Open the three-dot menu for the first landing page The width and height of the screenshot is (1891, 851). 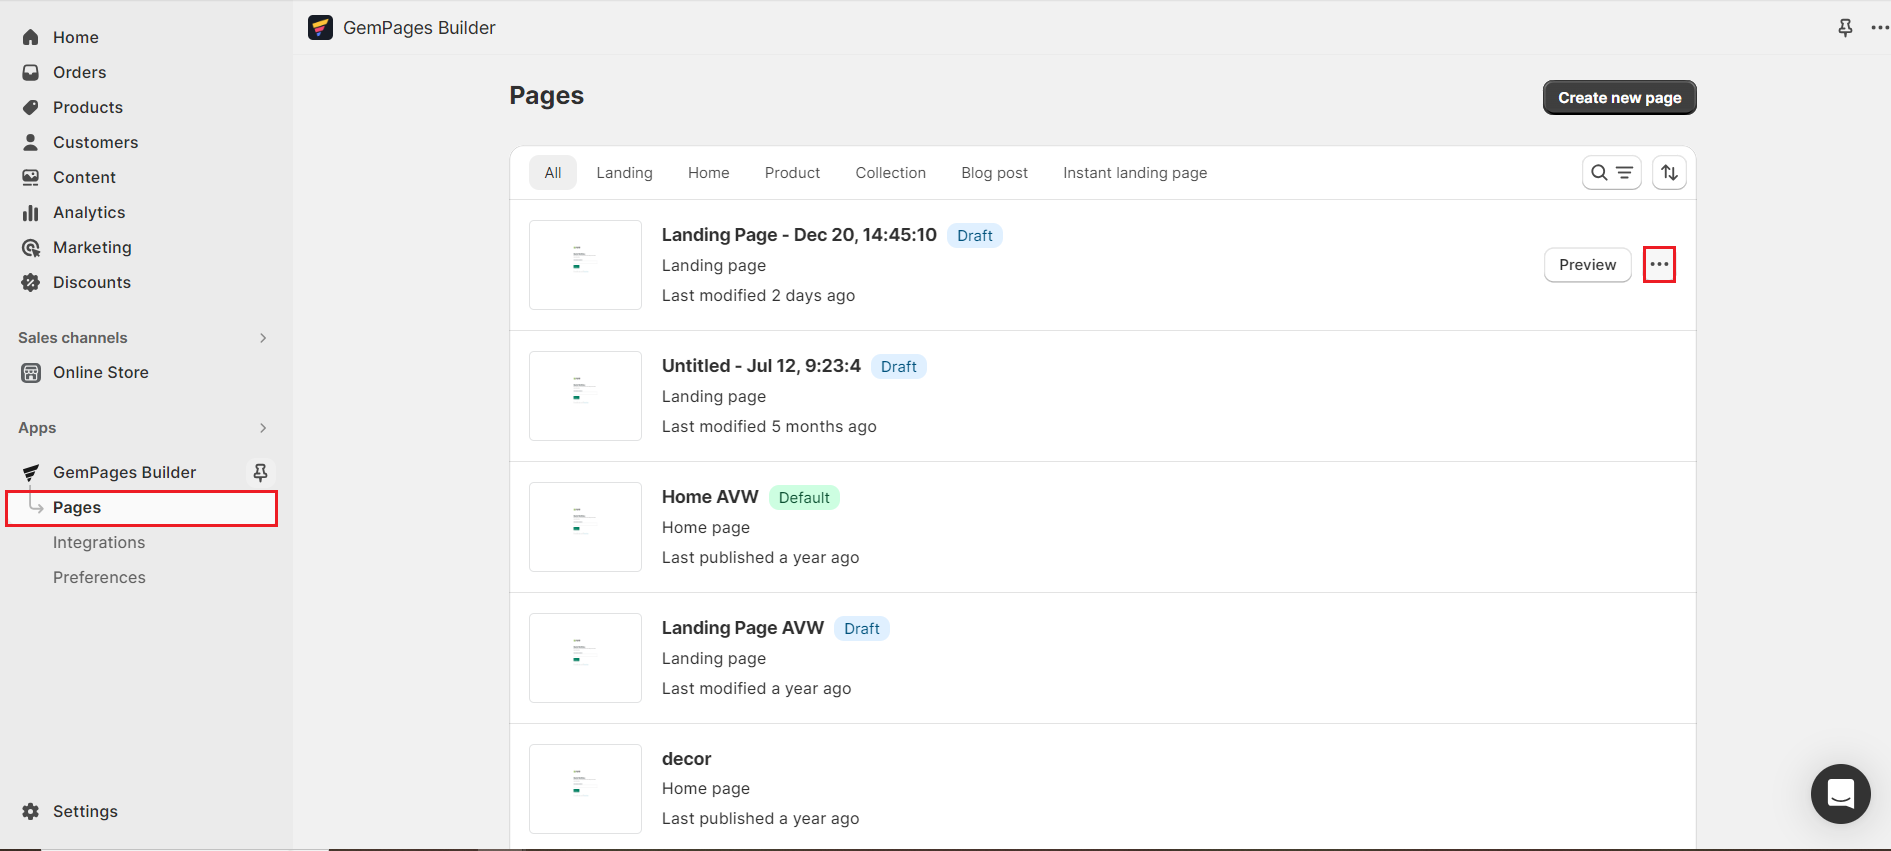coord(1659,265)
